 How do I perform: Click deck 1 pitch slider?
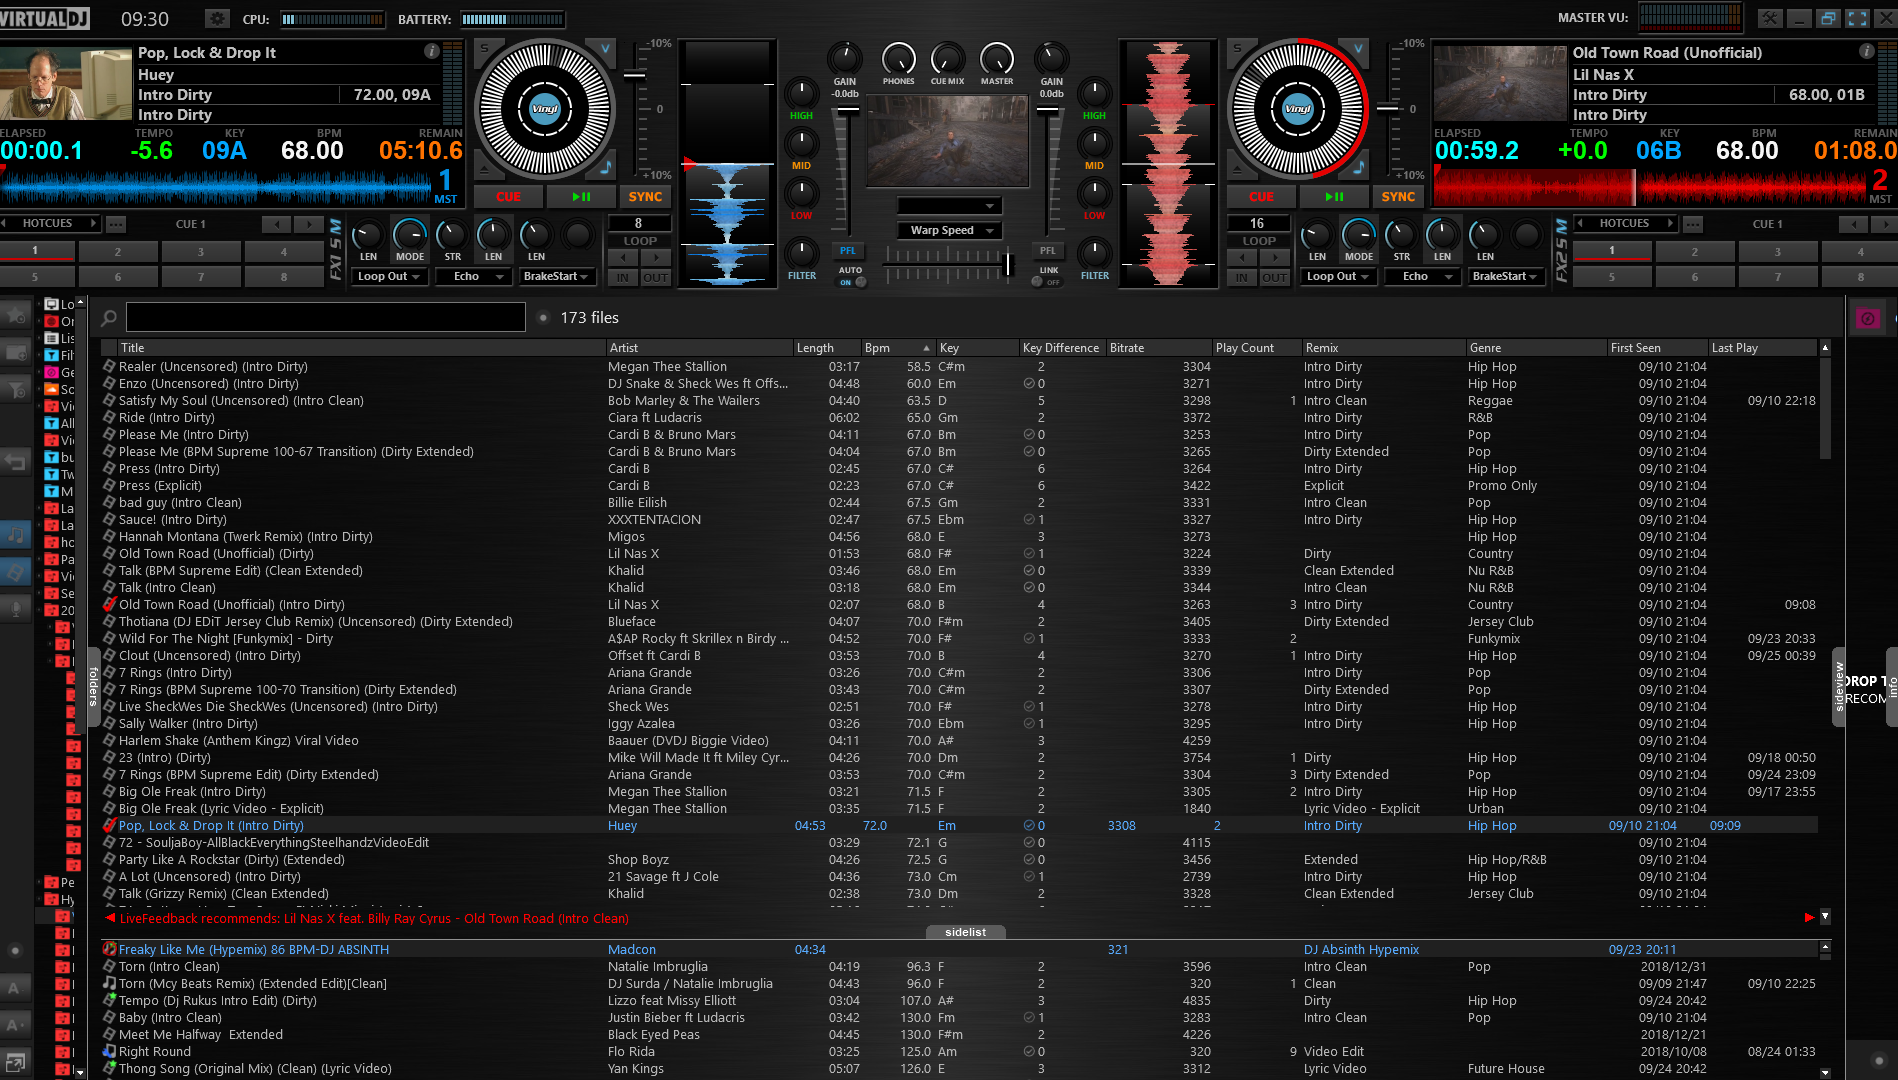coord(634,75)
